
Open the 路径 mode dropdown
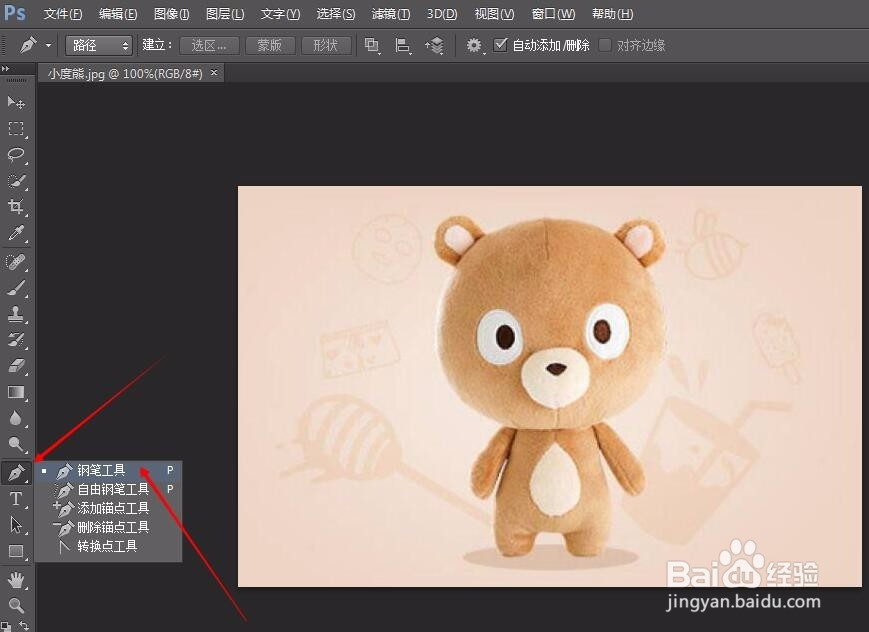[x=99, y=46]
